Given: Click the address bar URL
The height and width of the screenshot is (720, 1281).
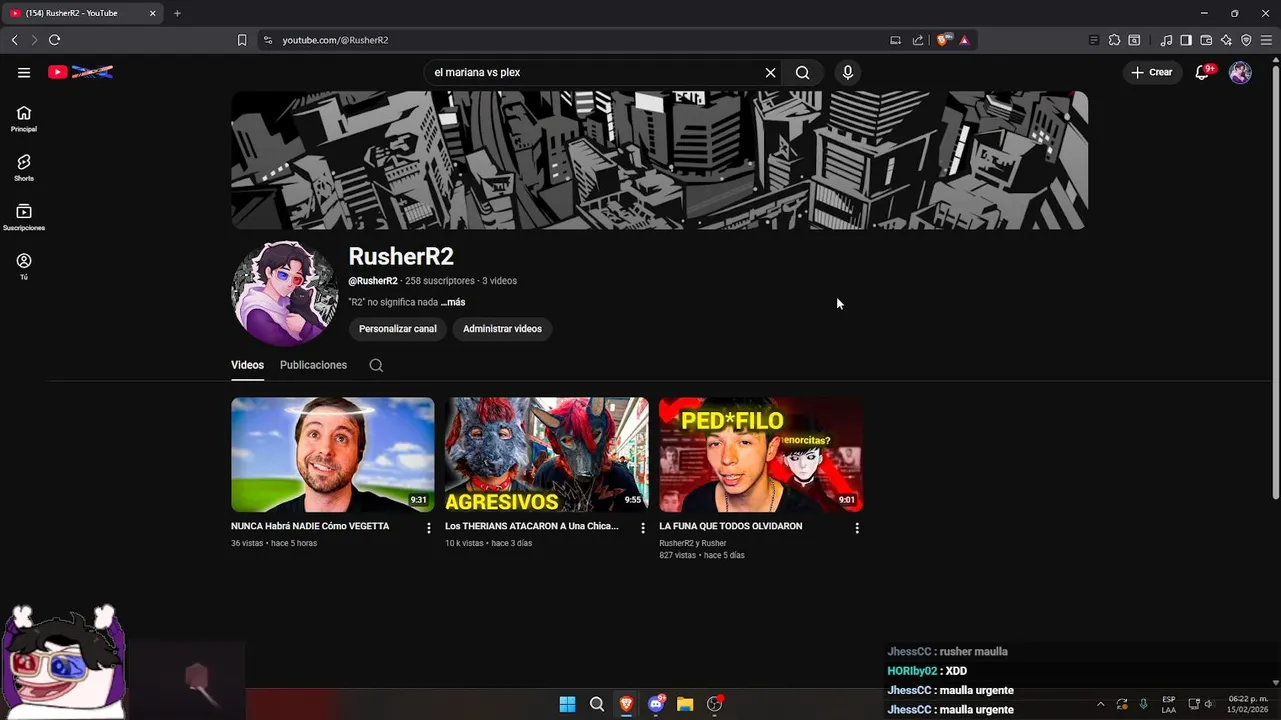Looking at the screenshot, I should (x=335, y=40).
